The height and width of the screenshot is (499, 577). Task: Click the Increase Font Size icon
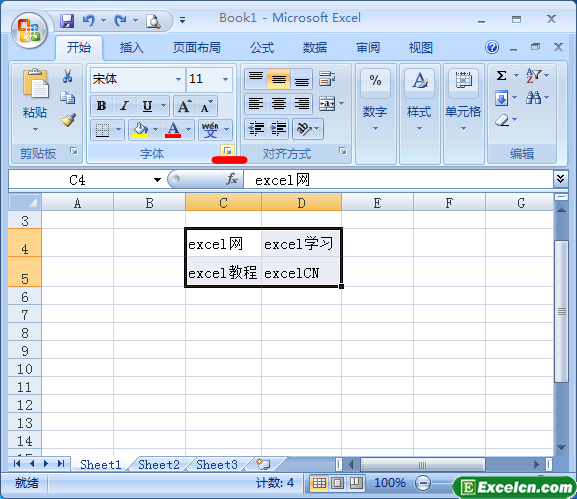(x=184, y=106)
